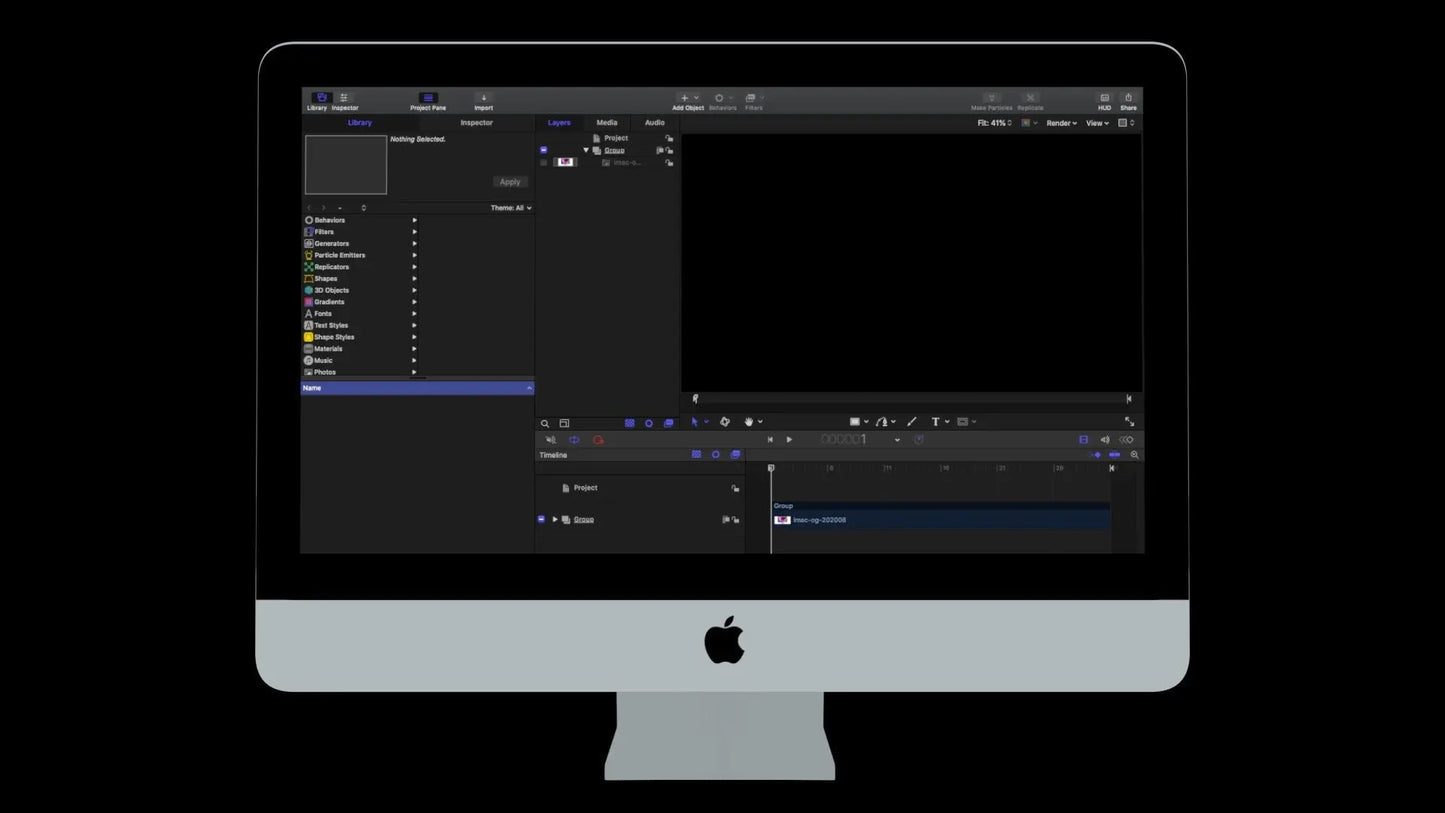Open the Theme: All dropdown
The height and width of the screenshot is (813, 1445).
click(x=511, y=208)
